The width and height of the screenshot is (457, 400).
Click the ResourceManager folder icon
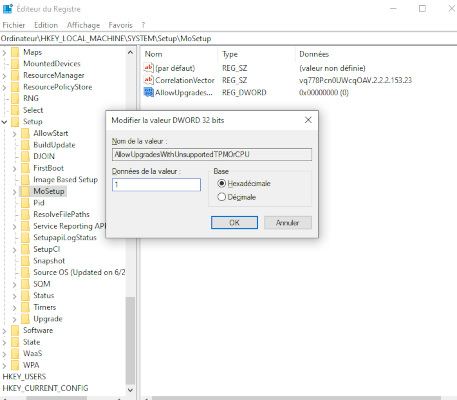tap(15, 75)
